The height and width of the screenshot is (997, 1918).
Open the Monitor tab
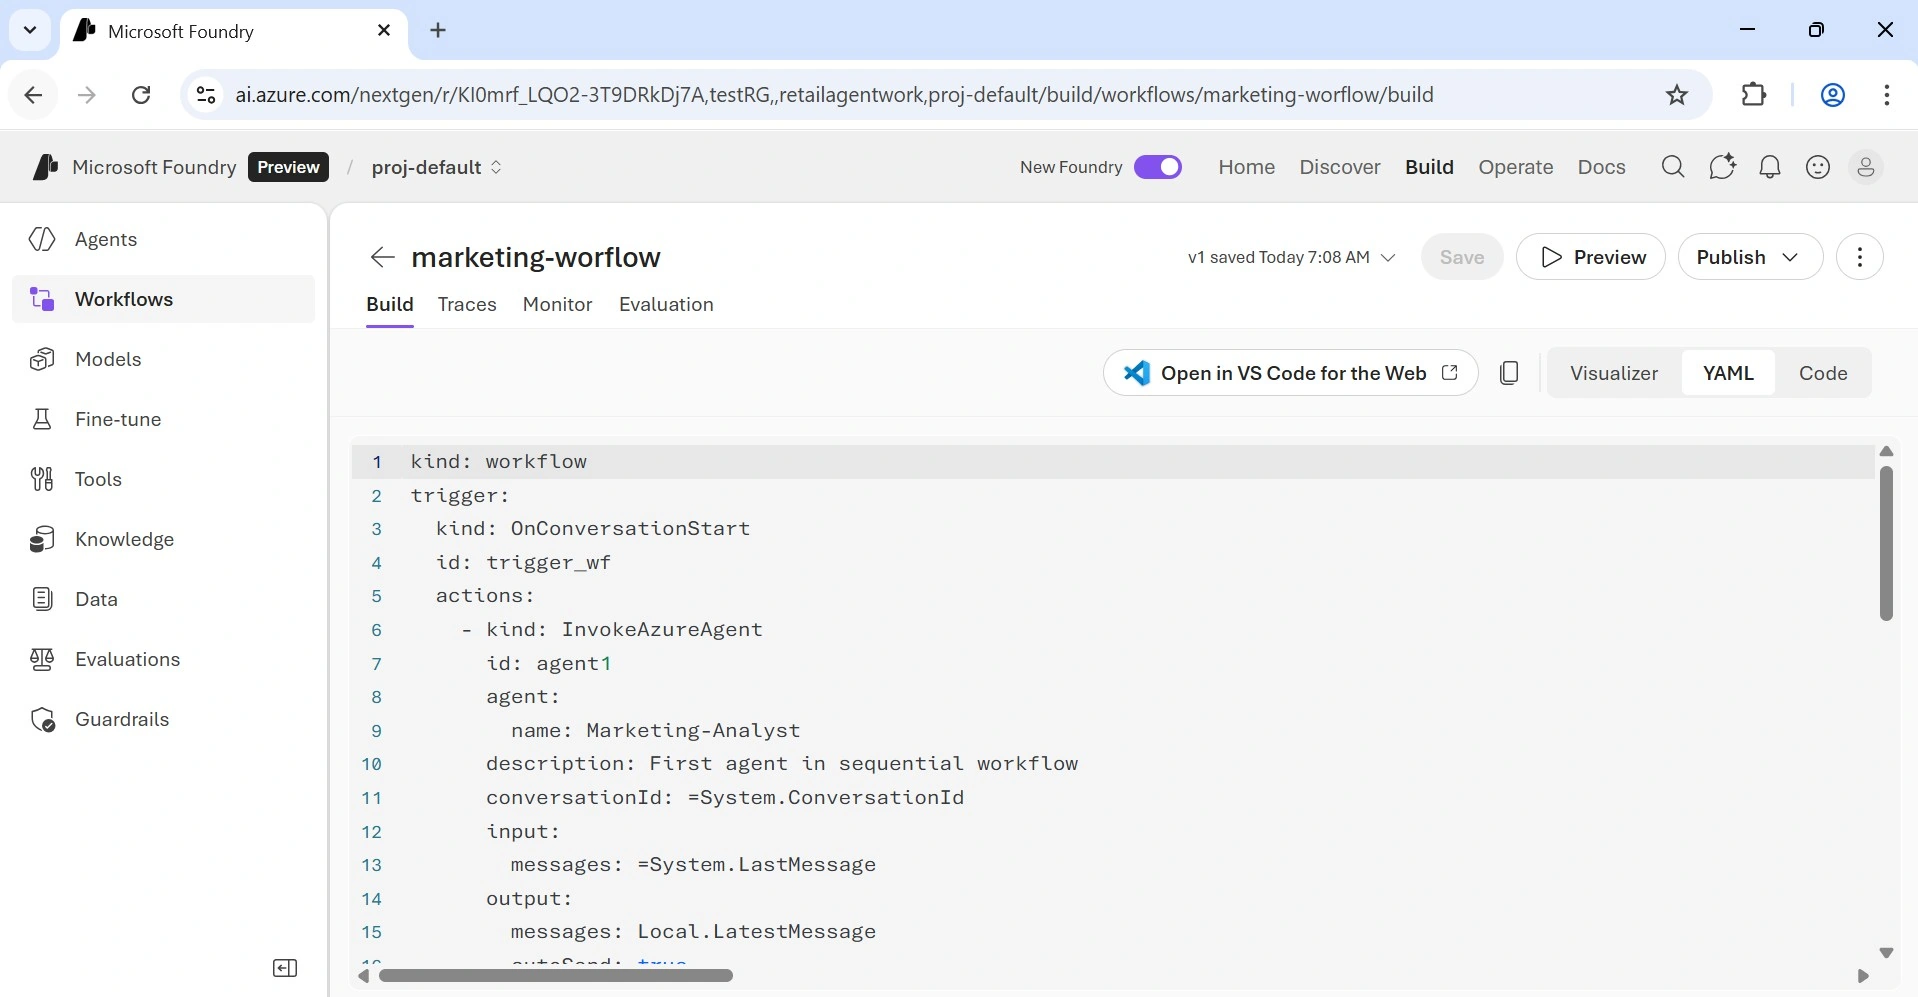click(558, 304)
